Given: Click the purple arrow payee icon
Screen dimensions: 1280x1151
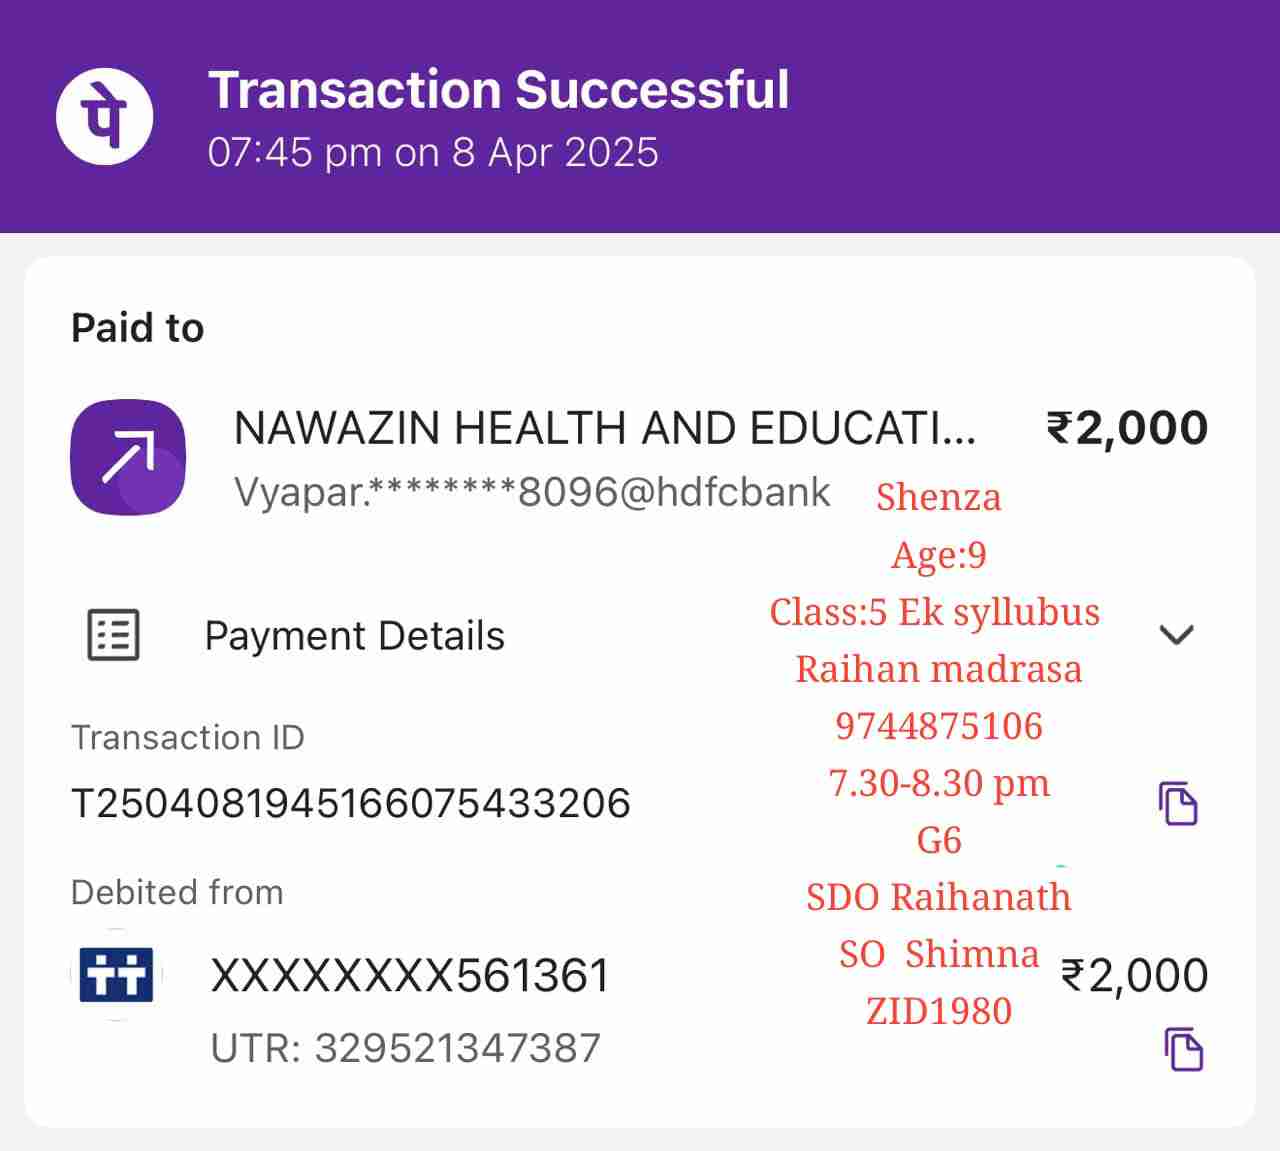Looking at the screenshot, I should 128,457.
